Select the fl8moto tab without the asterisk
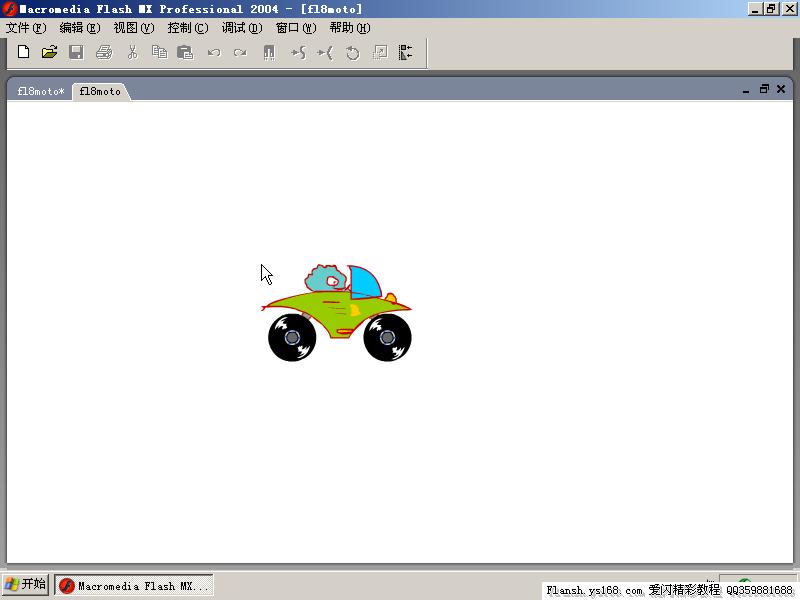Screen dimensions: 800x600 pyautogui.click(x=101, y=91)
